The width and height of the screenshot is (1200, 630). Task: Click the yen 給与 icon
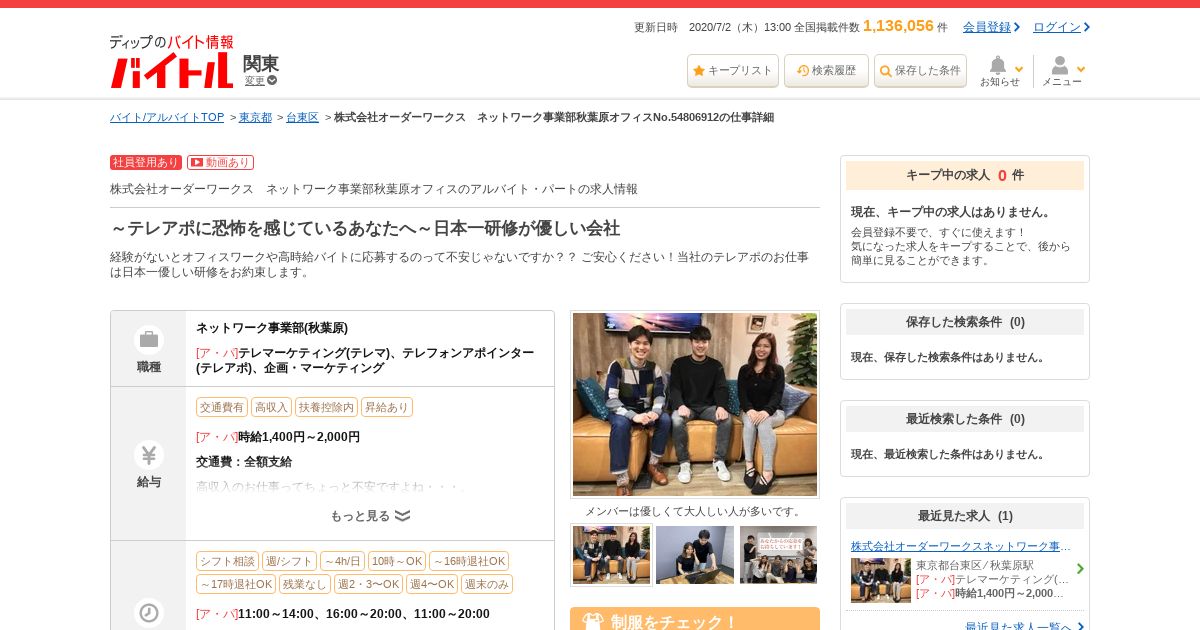(x=149, y=455)
